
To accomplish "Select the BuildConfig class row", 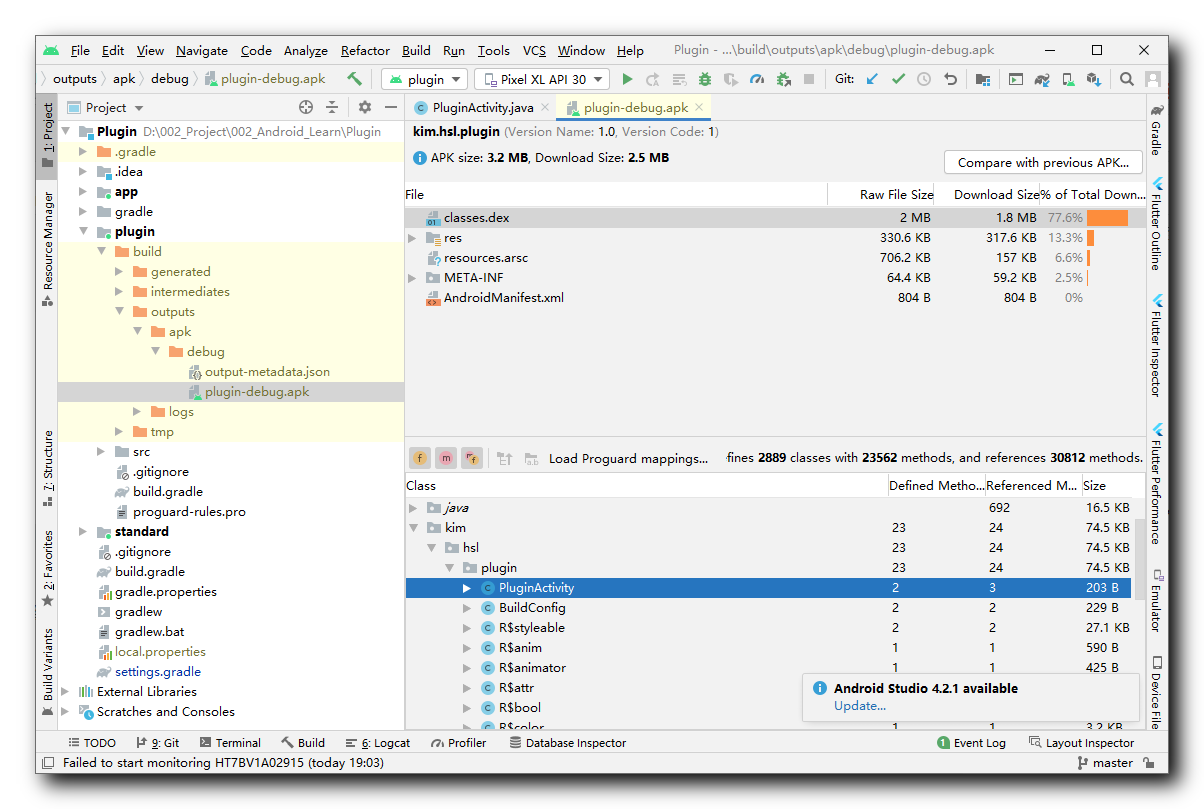I will pos(768,608).
